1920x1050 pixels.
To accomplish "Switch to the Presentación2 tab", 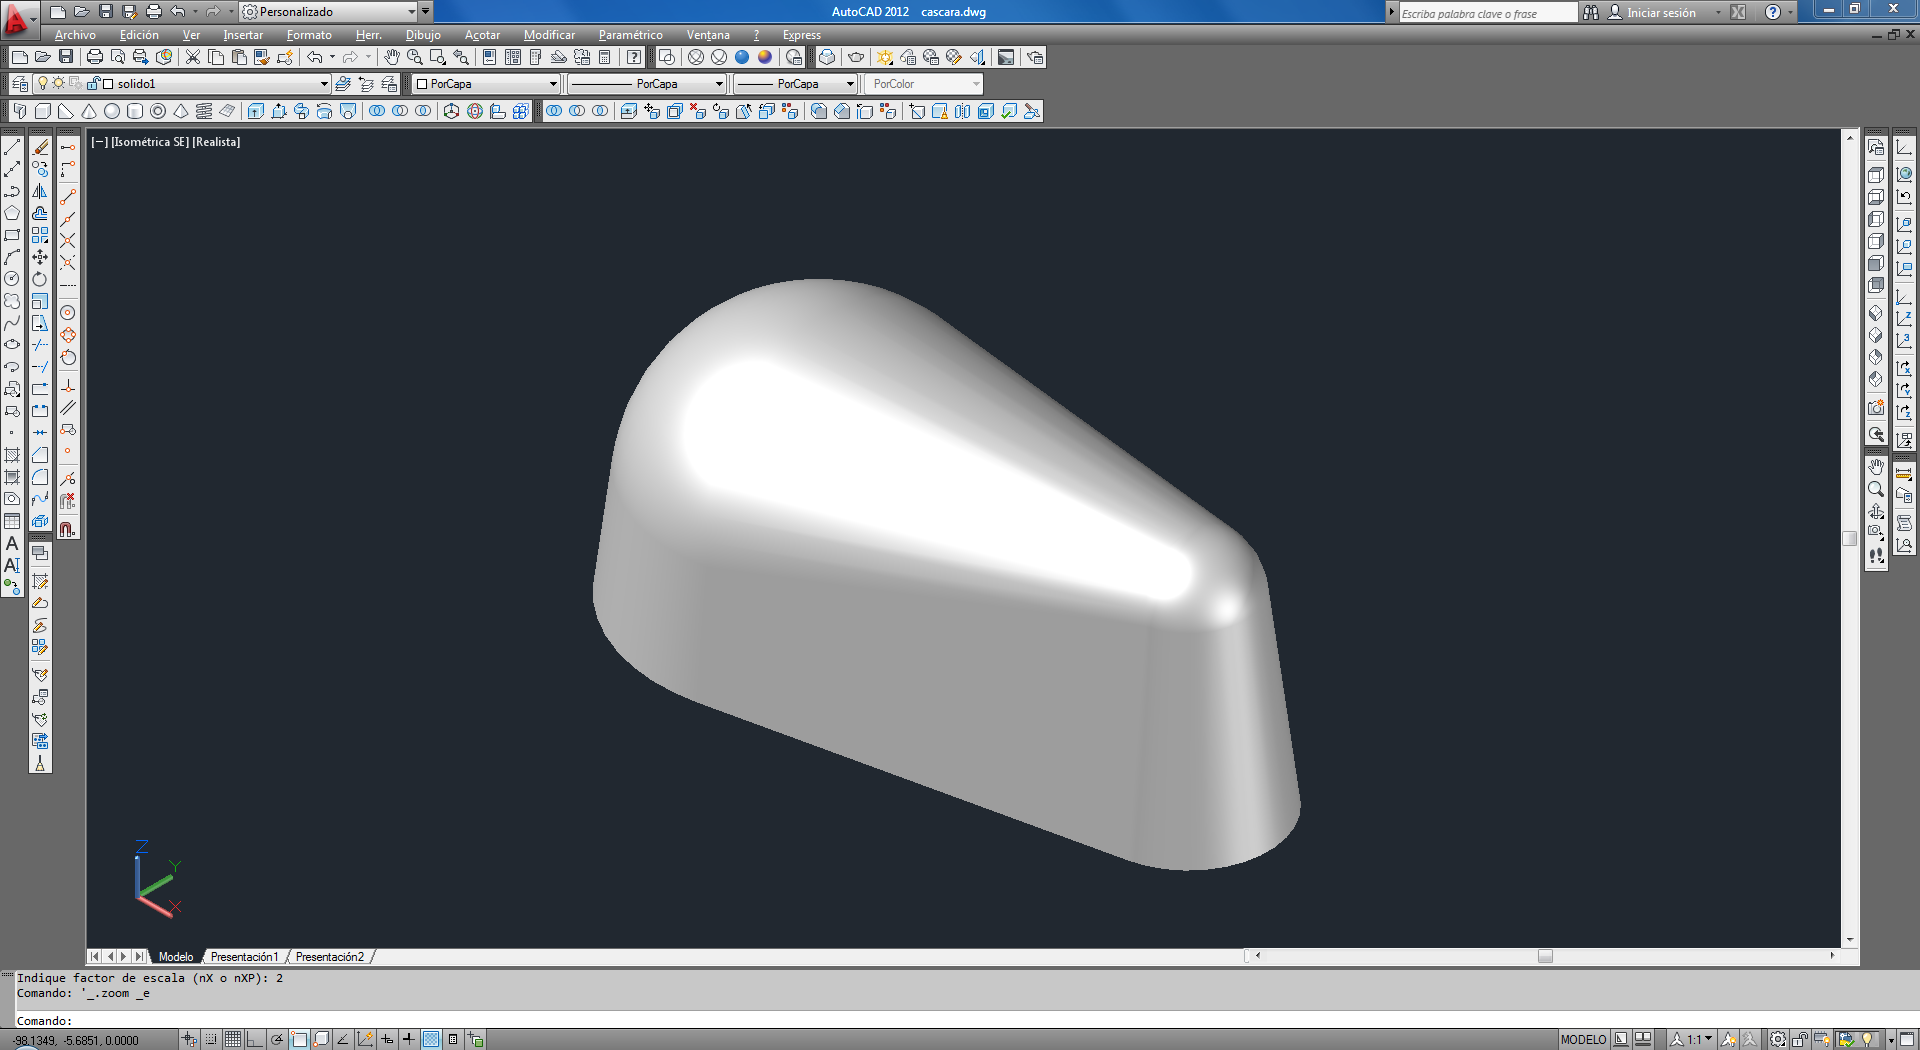I will pyautogui.click(x=330, y=957).
